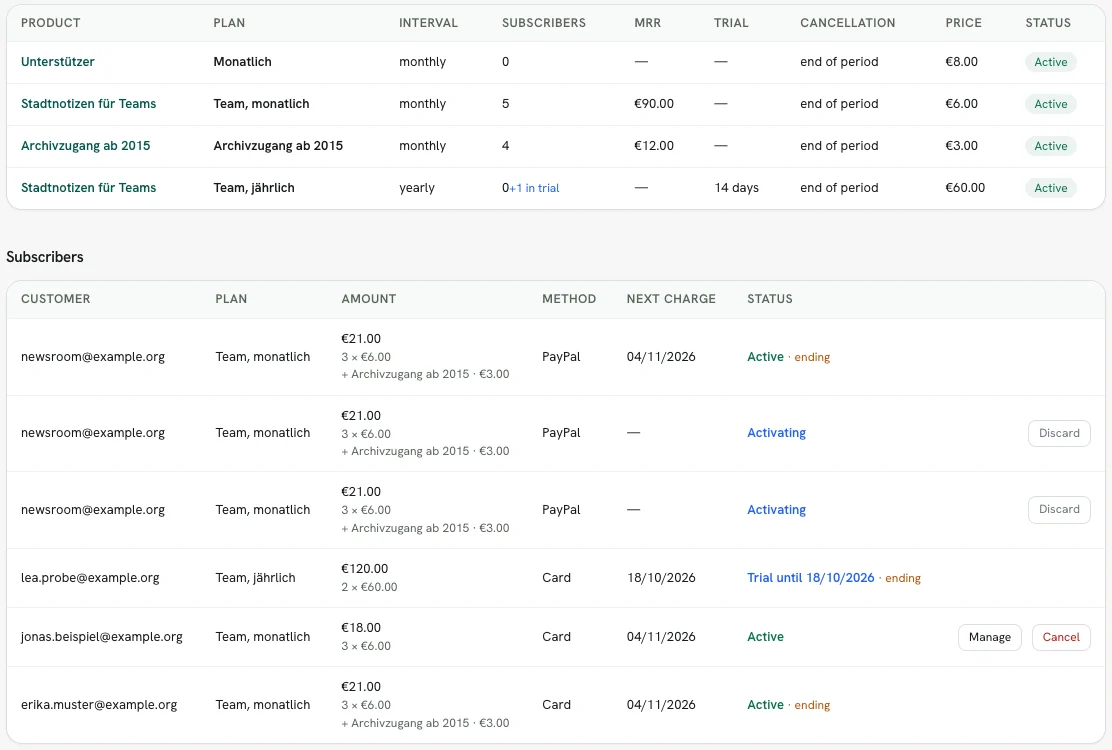This screenshot has width=1112, height=750.
Task: Select the AMOUNT column header
Action: coord(369,298)
